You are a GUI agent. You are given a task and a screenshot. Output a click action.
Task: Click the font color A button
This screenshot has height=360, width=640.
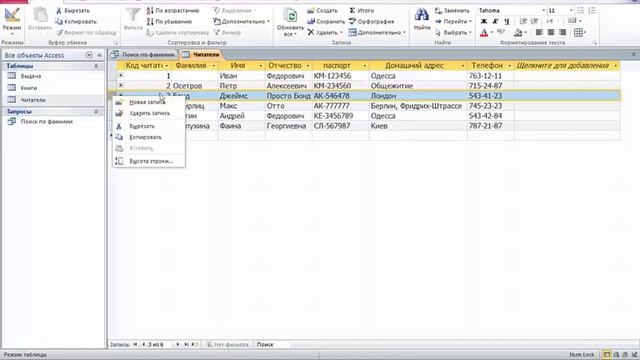(484, 32)
